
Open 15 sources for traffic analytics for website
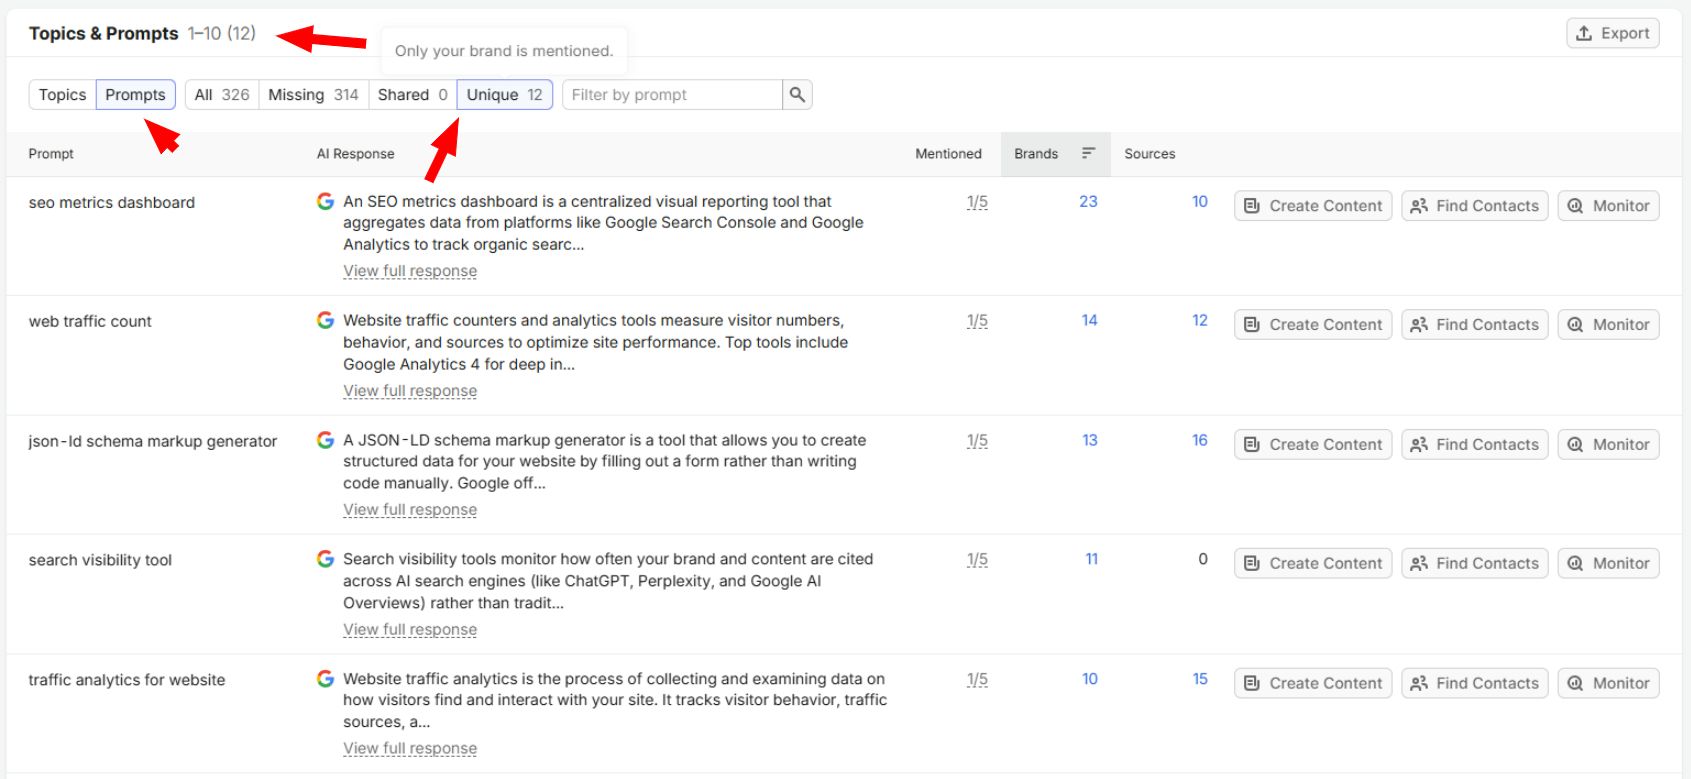tap(1200, 679)
